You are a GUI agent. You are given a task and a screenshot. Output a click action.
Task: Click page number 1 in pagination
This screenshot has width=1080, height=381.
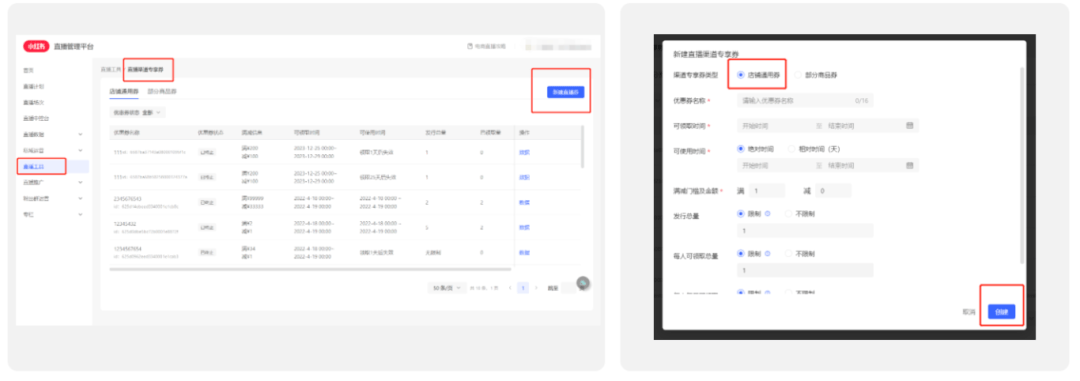[523, 287]
